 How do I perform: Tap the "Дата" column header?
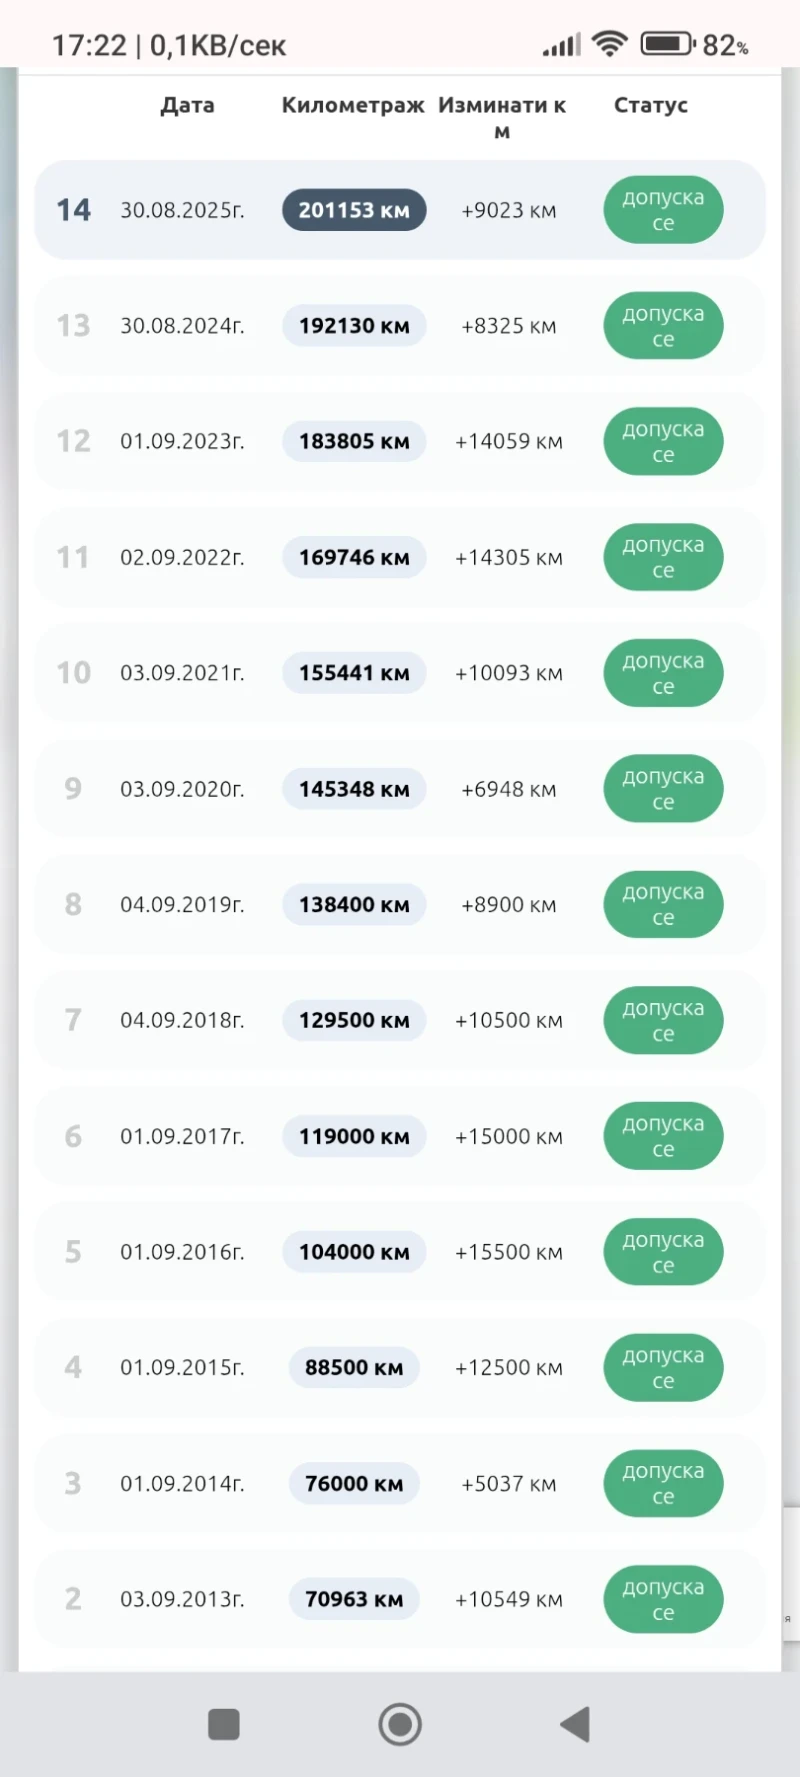pyautogui.click(x=187, y=105)
